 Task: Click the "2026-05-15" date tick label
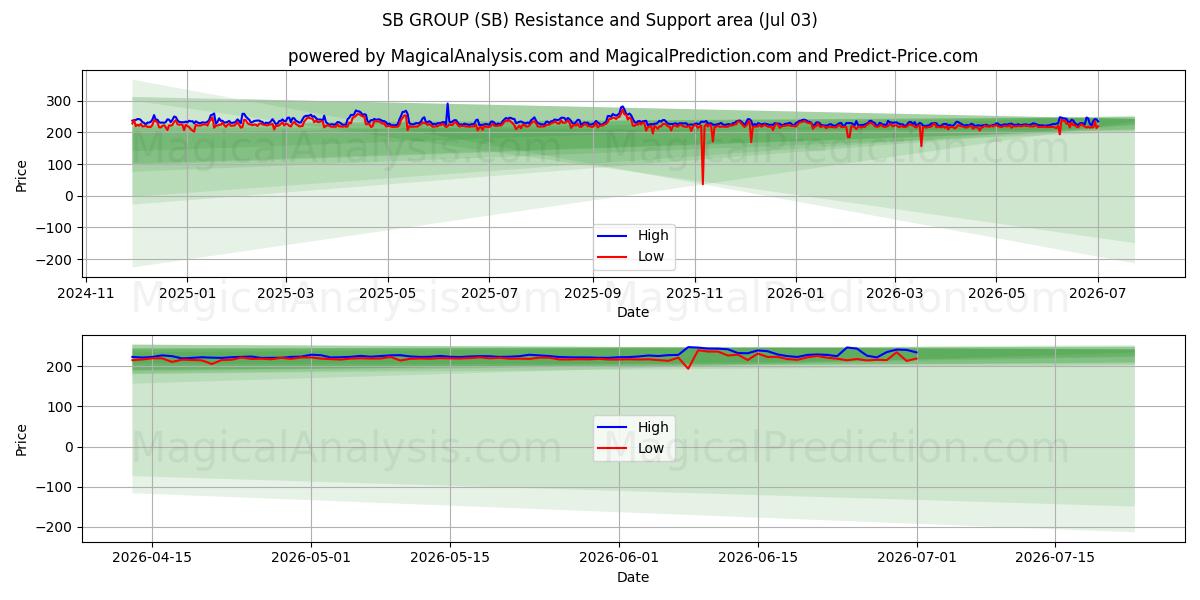450,558
